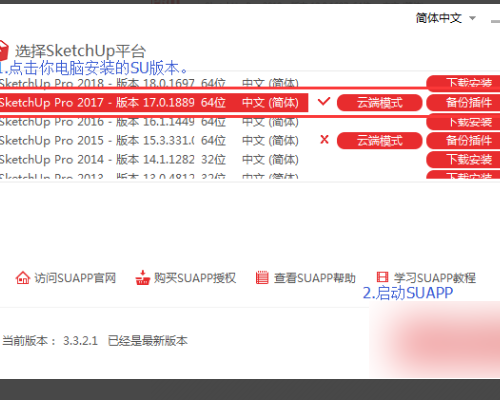Select the SketchUp Pro 2018 row

point(149,83)
